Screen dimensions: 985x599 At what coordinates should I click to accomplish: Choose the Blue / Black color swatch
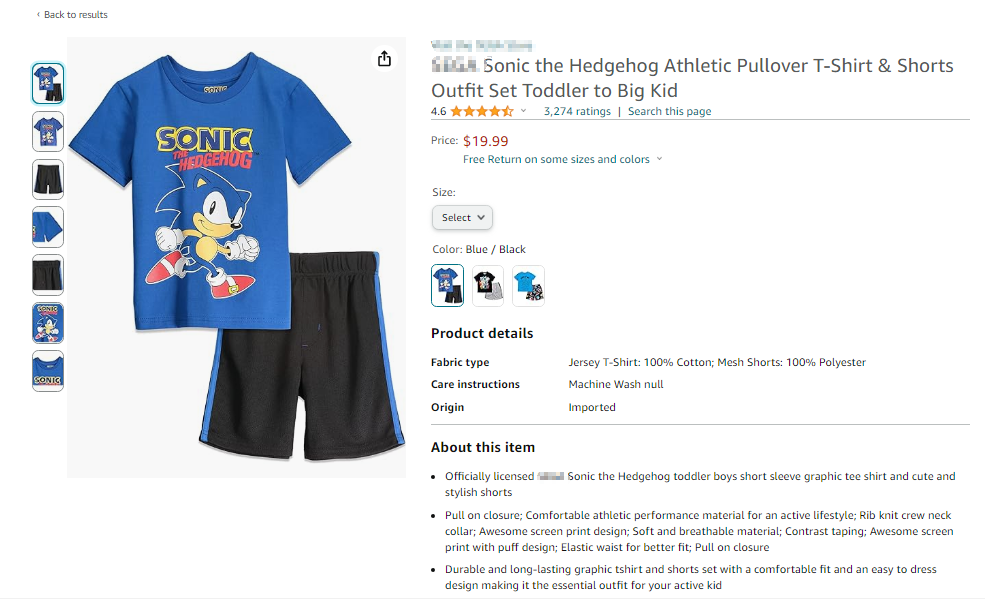click(447, 285)
